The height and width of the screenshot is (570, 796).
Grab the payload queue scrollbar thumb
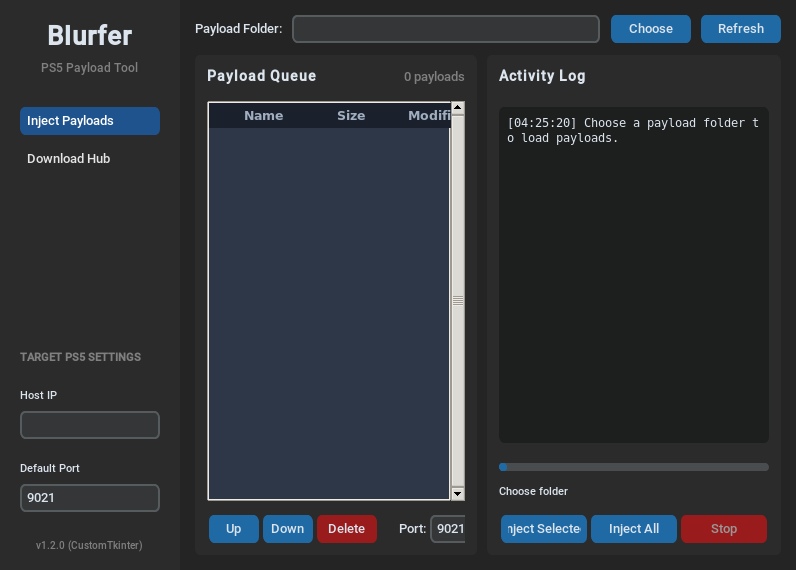458,301
